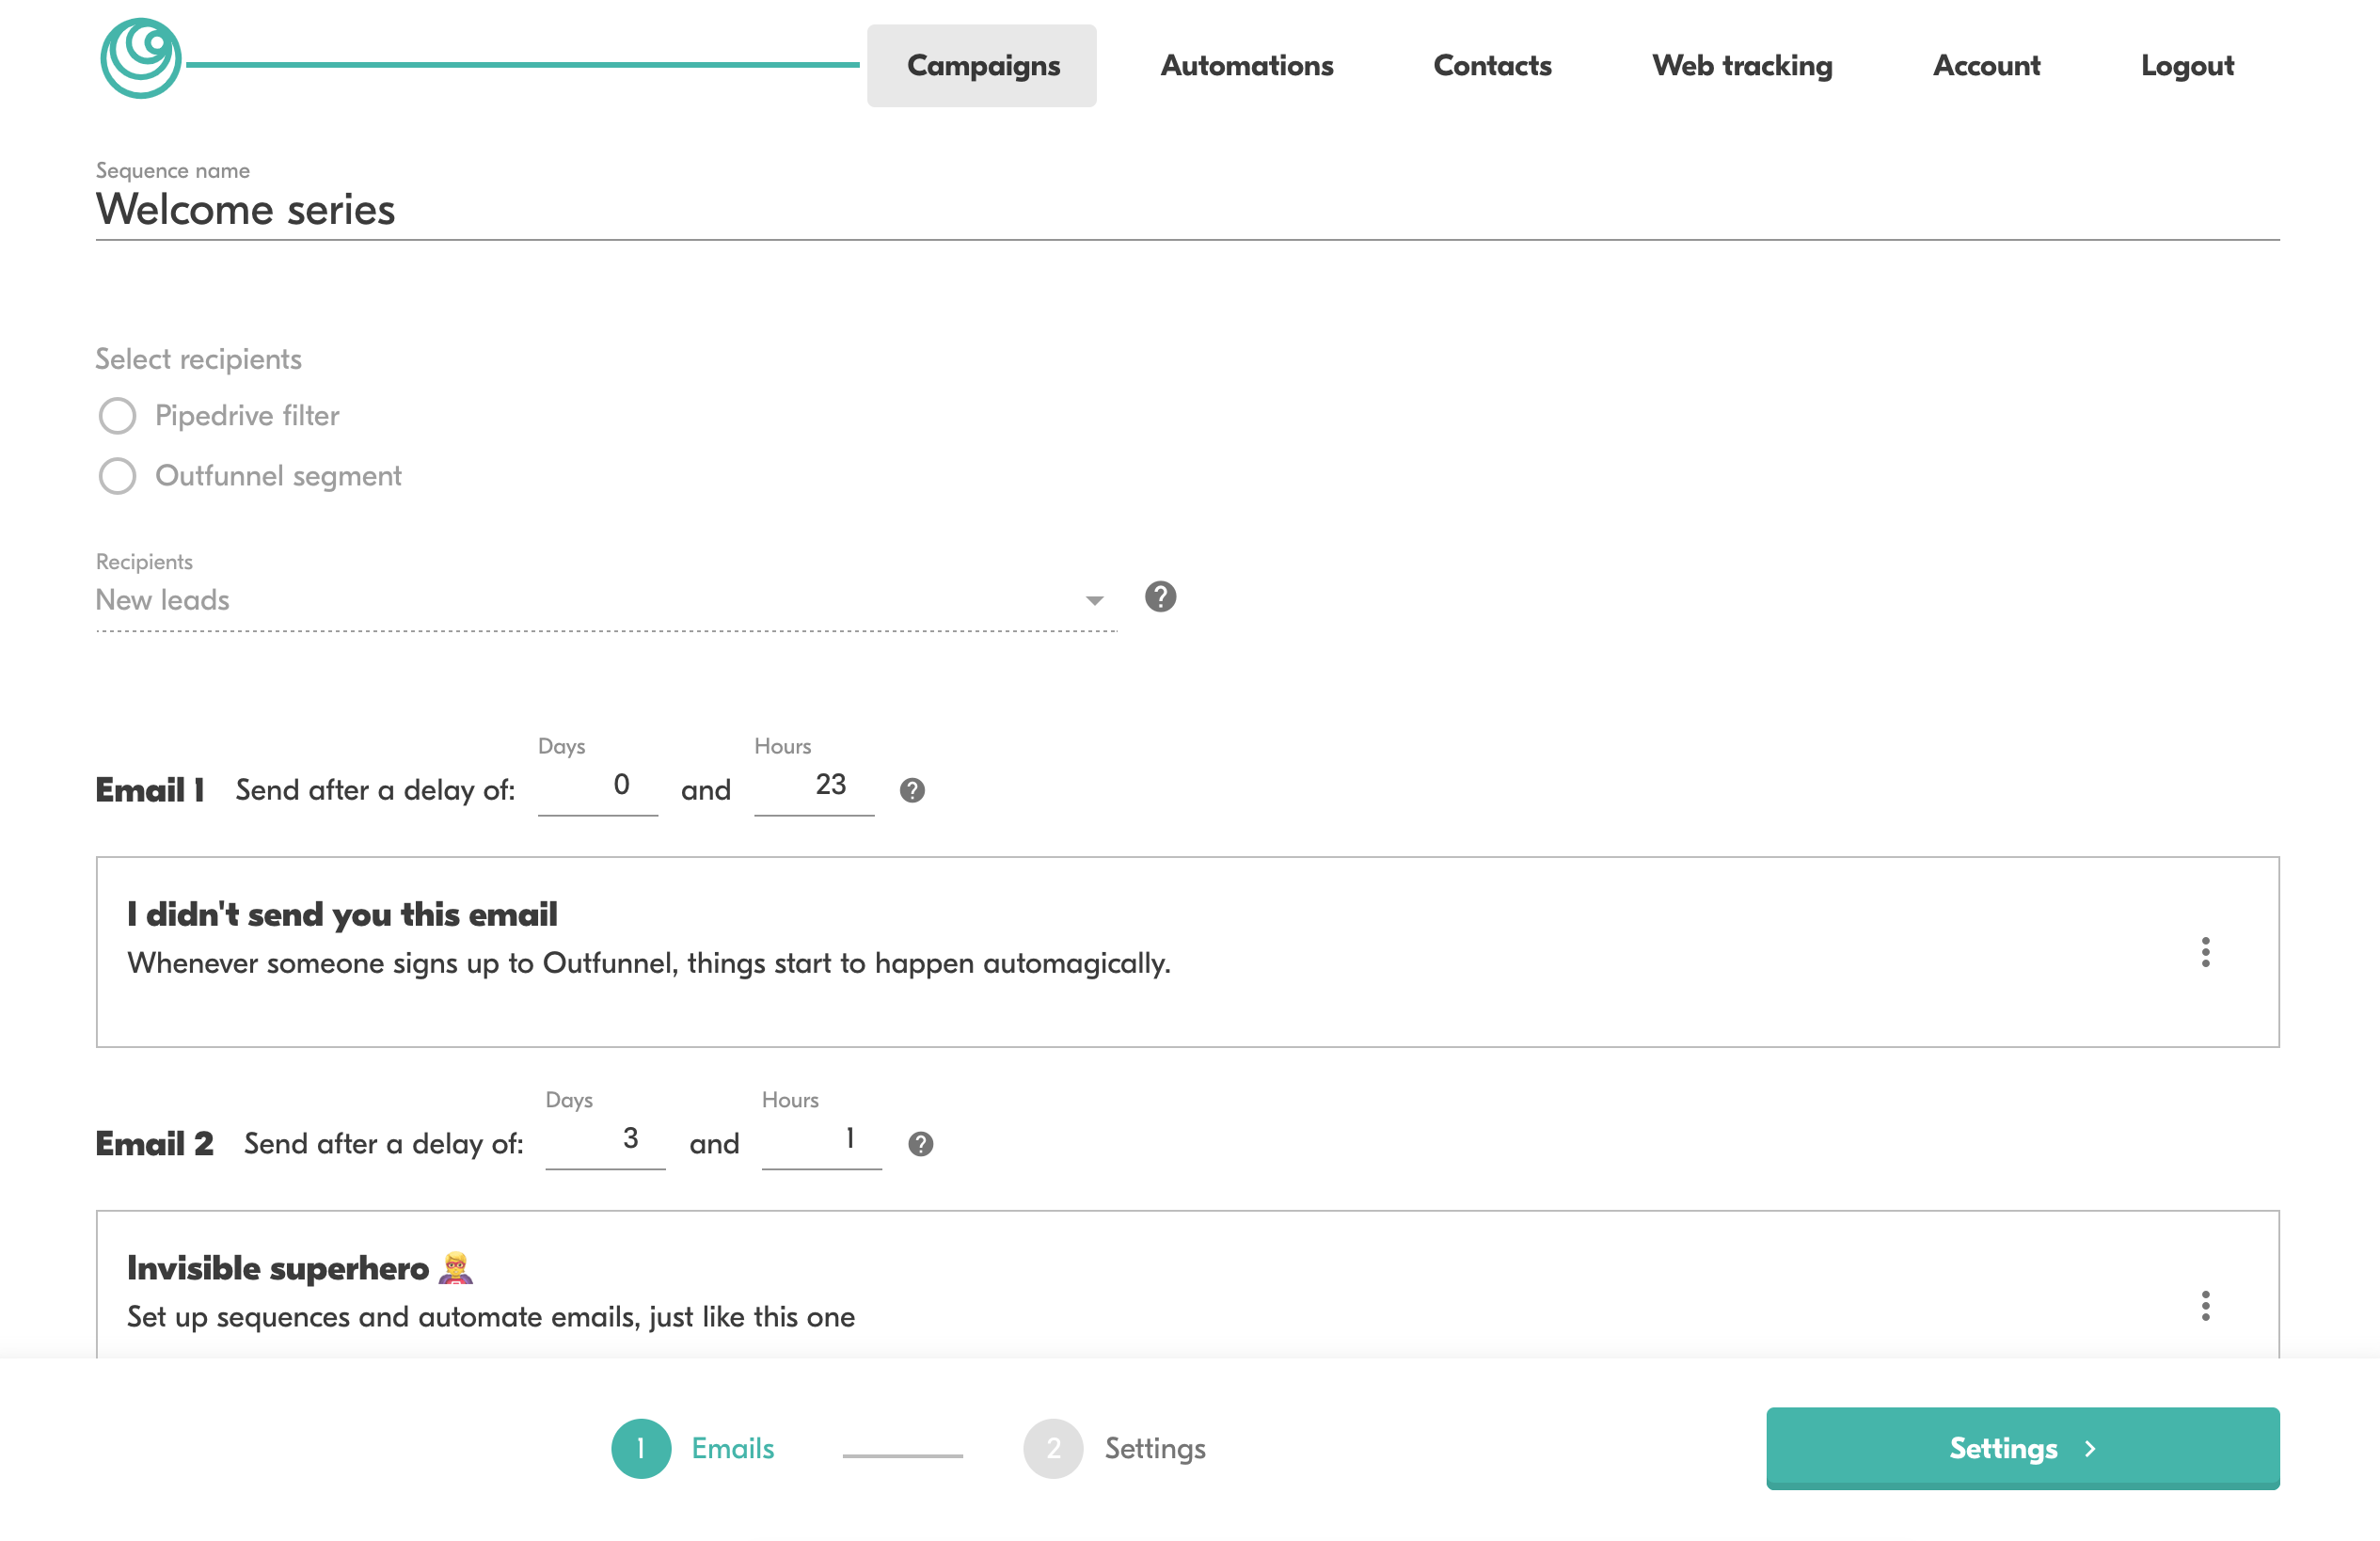Screen dimensions: 2380x1541
Task: Click Email 1 Hours field showing 23
Action: [x=814, y=786]
